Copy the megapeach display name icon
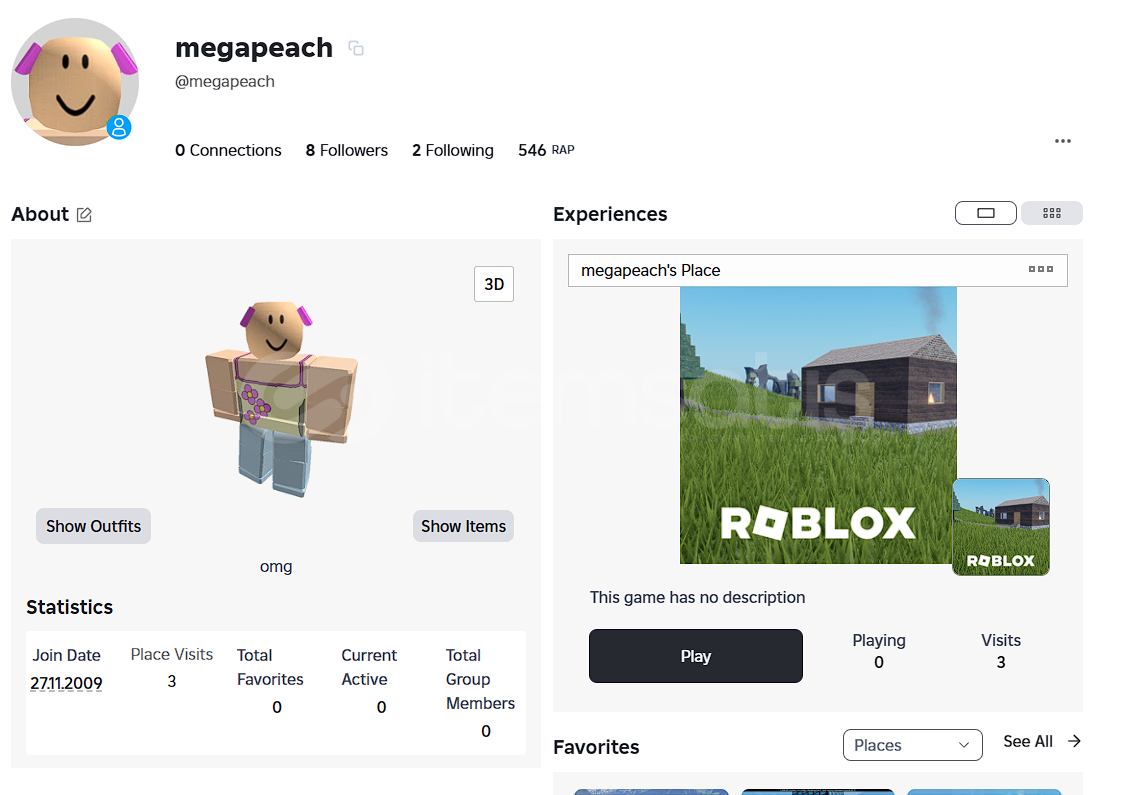 coord(356,49)
